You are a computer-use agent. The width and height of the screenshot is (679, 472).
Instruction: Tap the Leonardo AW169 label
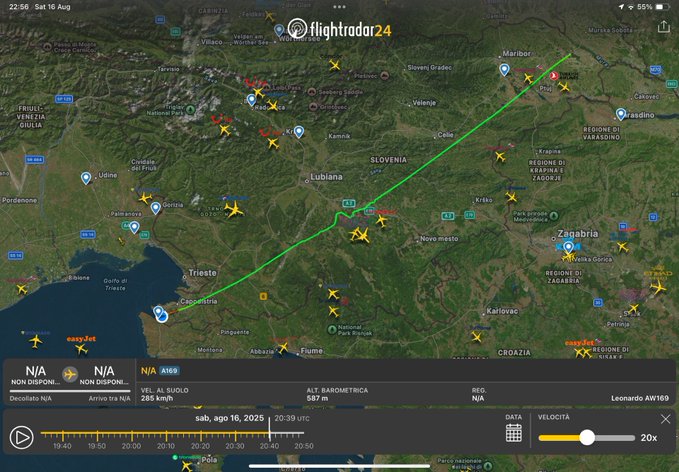[x=640, y=398]
